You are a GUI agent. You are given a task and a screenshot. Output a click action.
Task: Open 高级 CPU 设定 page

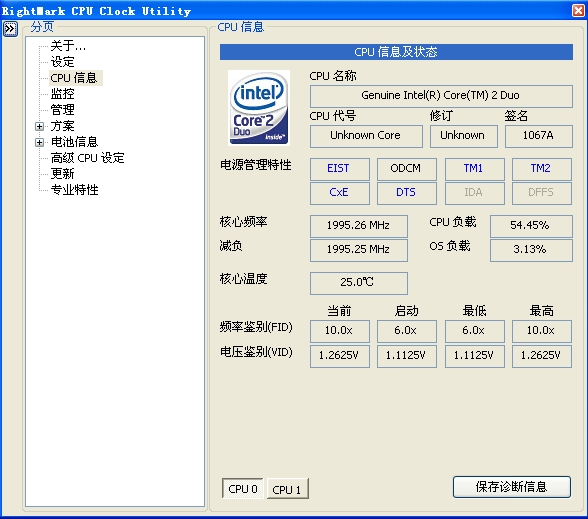(87, 158)
